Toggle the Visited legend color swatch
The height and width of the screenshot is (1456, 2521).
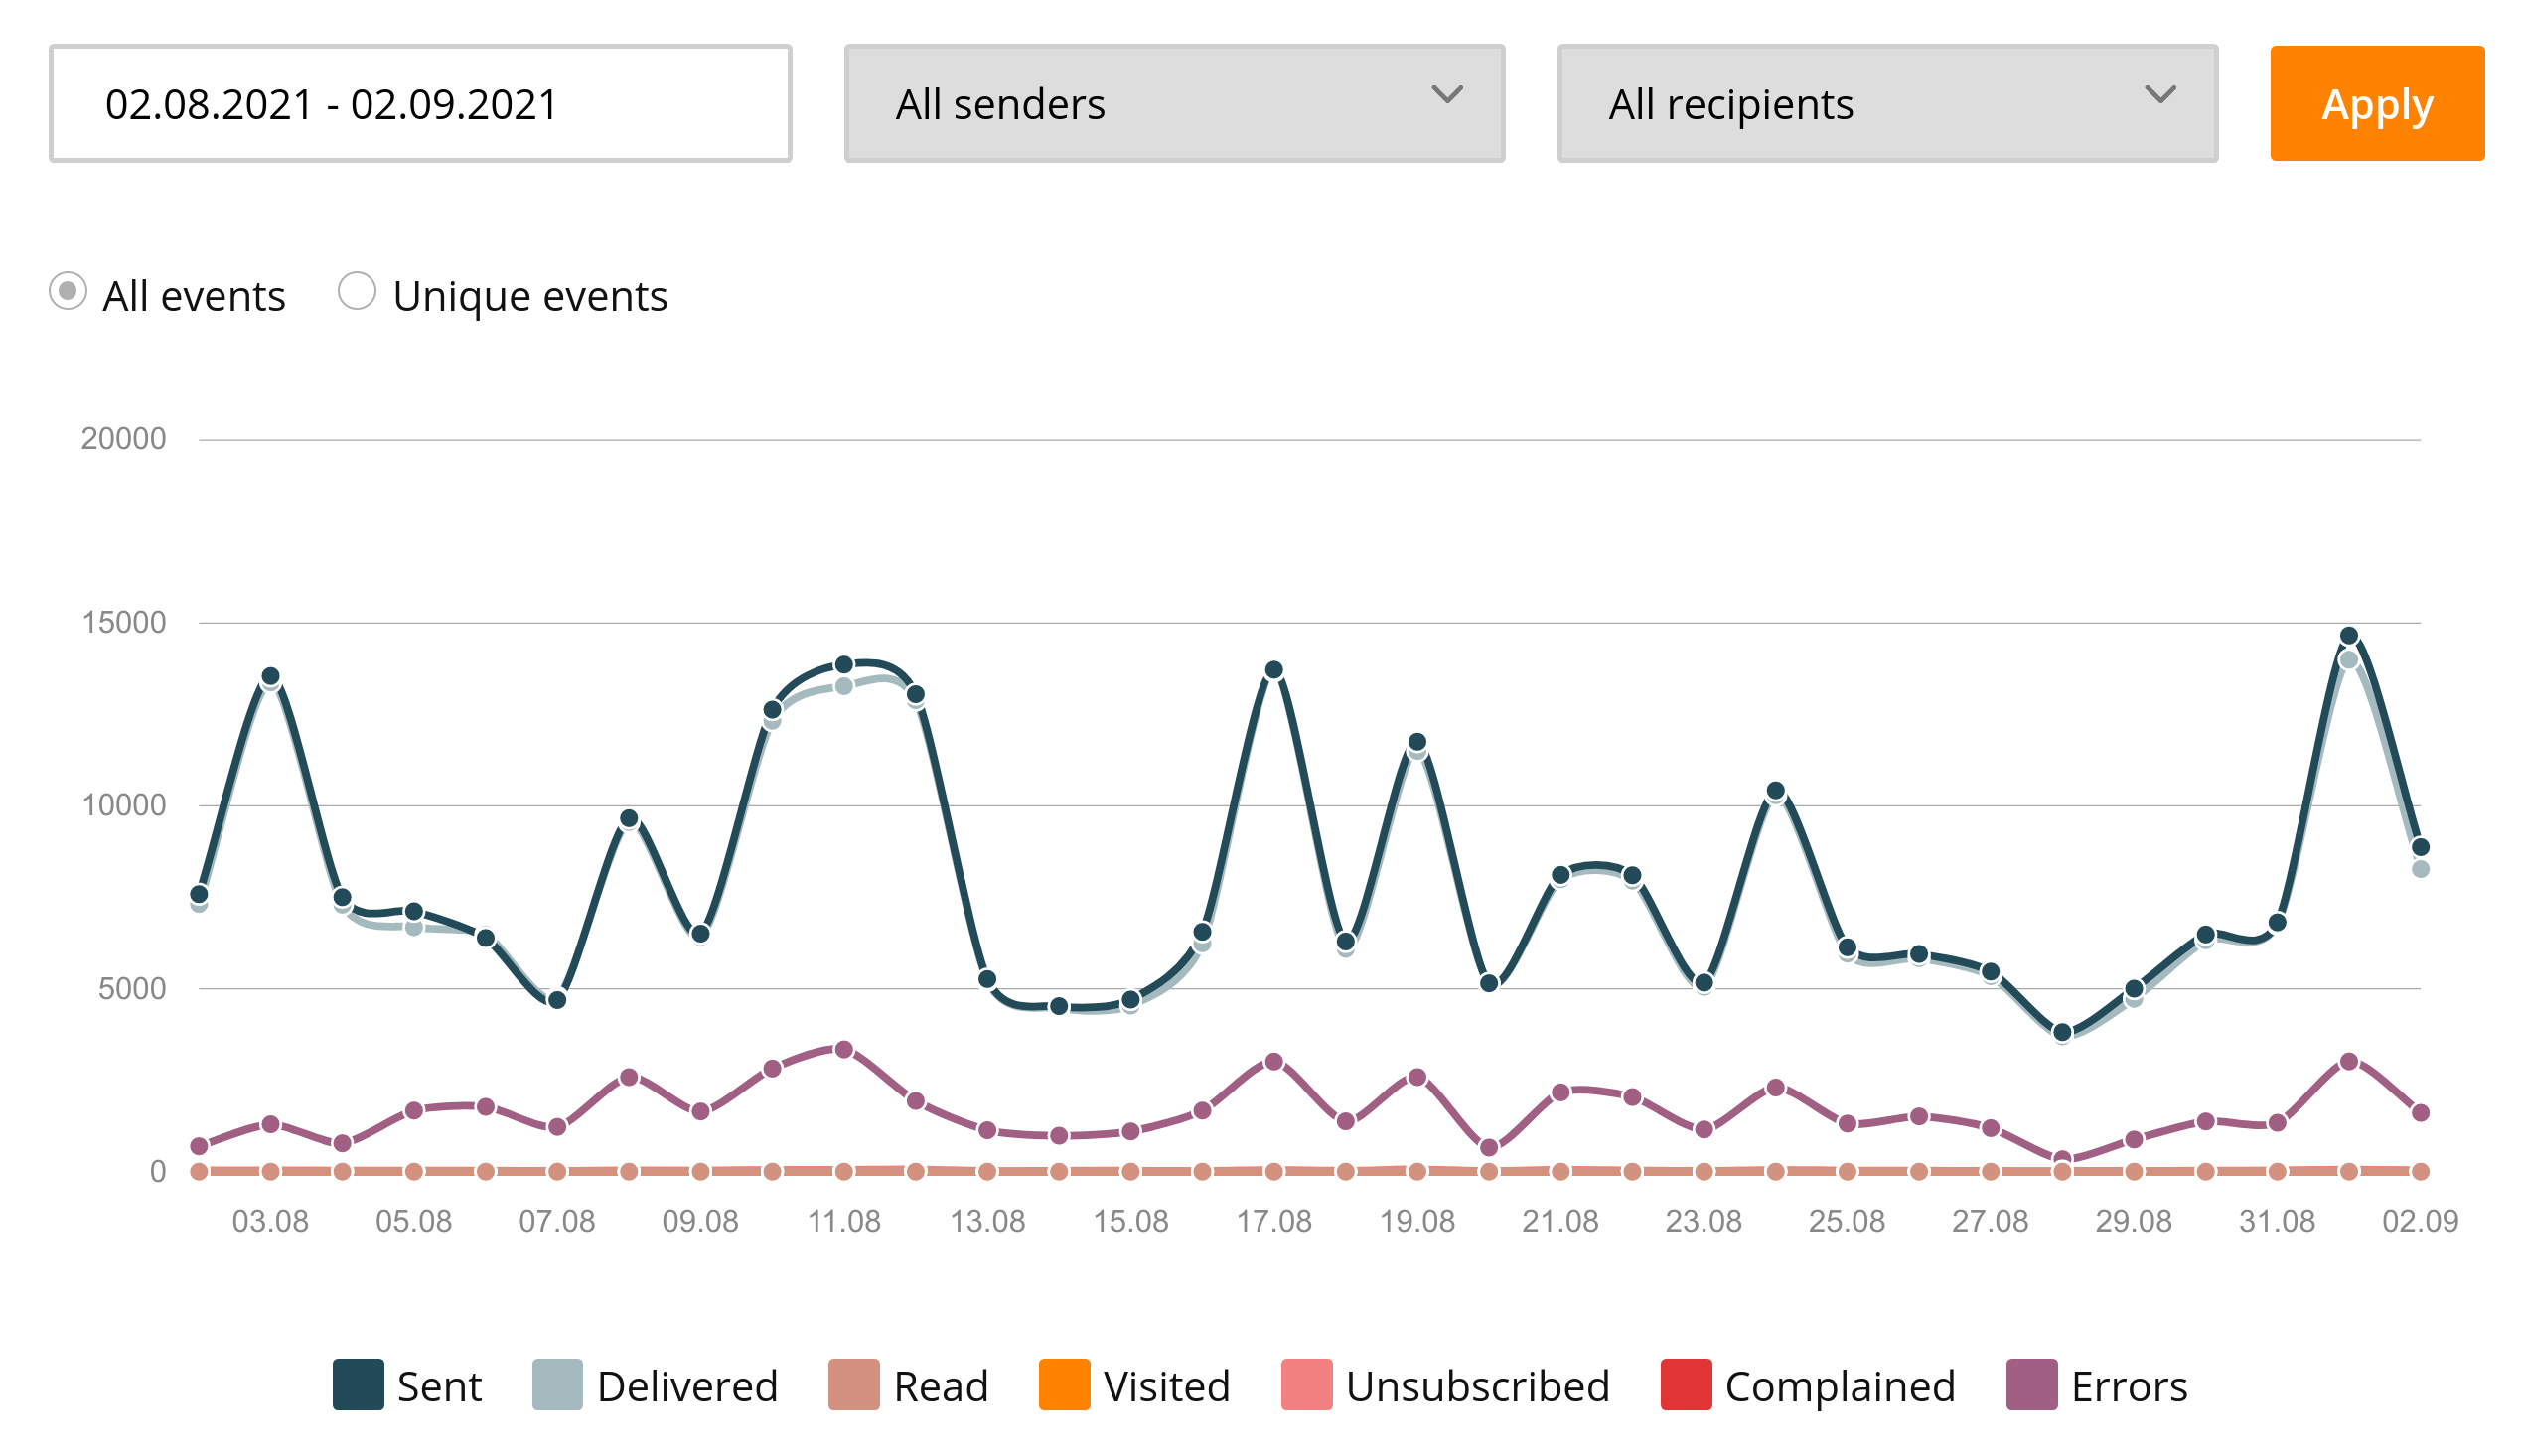[1064, 1384]
